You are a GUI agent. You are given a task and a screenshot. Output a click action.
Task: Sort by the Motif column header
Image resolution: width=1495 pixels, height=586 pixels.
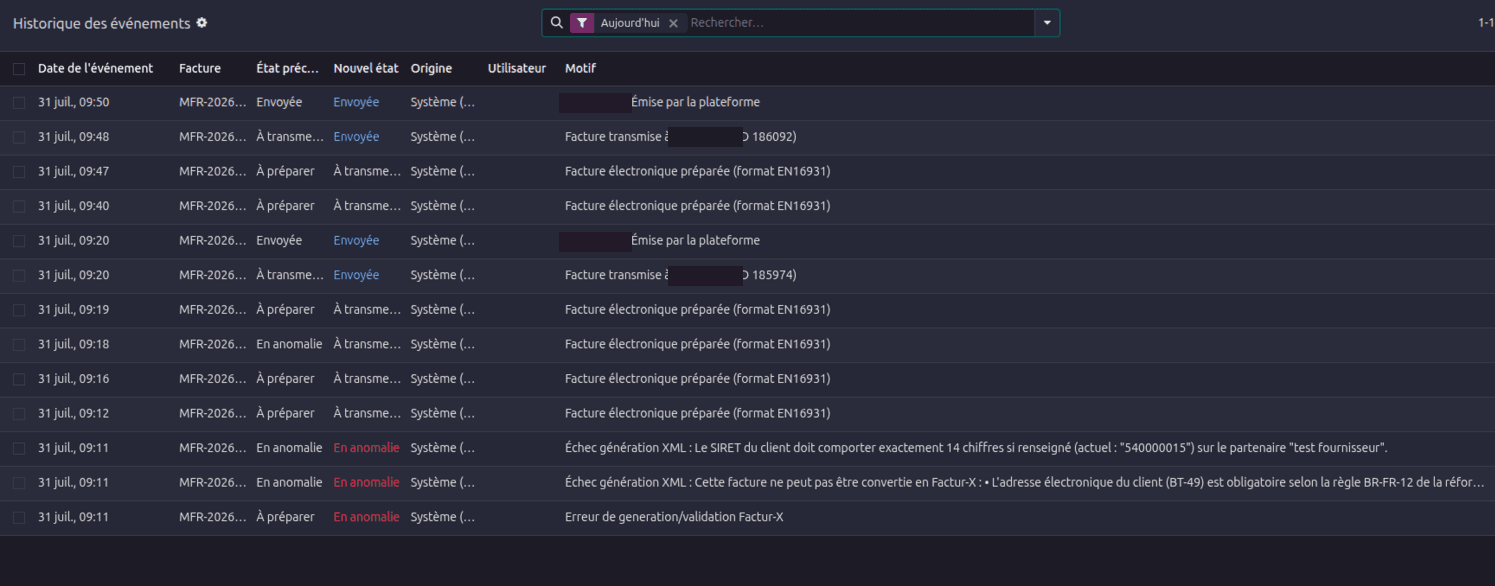point(580,68)
